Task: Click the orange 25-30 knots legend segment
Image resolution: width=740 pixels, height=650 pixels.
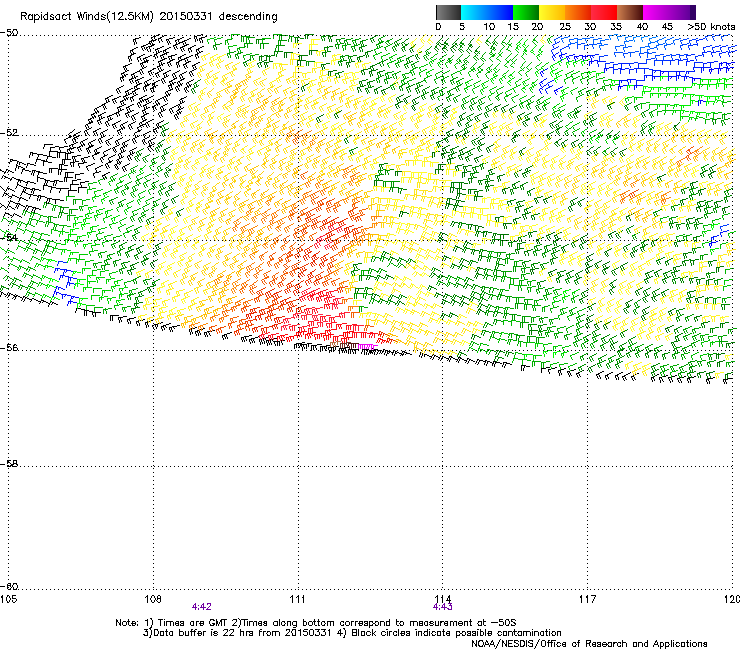Action: point(578,12)
